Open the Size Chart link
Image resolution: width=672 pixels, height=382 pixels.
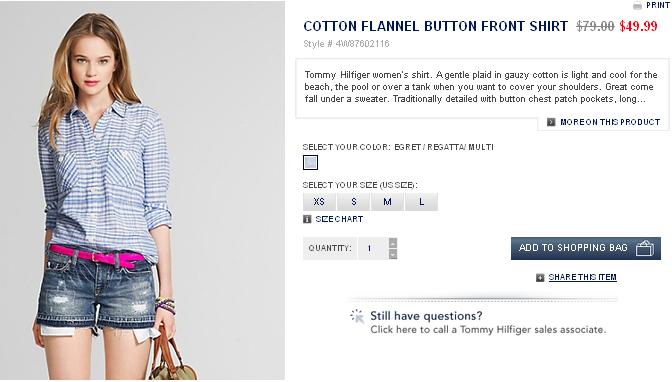coord(339,219)
